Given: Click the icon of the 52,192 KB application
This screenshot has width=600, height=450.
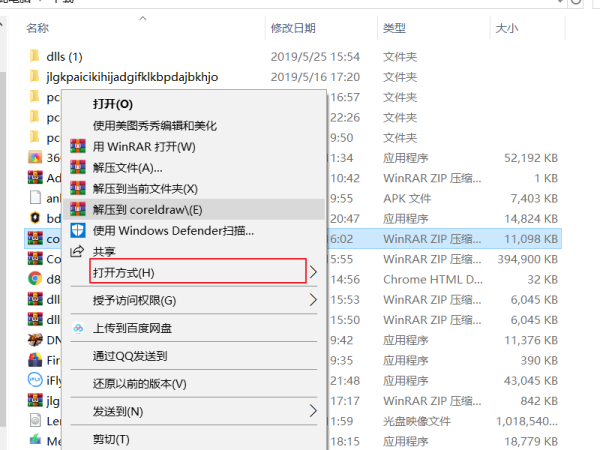Looking at the screenshot, I should pyautogui.click(x=35, y=157).
